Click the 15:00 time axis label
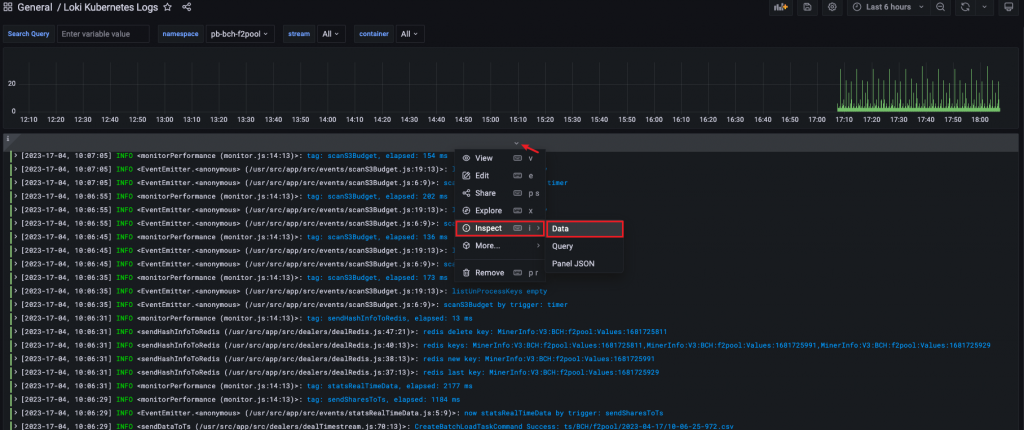This screenshot has height=430, width=1024. [x=491, y=120]
